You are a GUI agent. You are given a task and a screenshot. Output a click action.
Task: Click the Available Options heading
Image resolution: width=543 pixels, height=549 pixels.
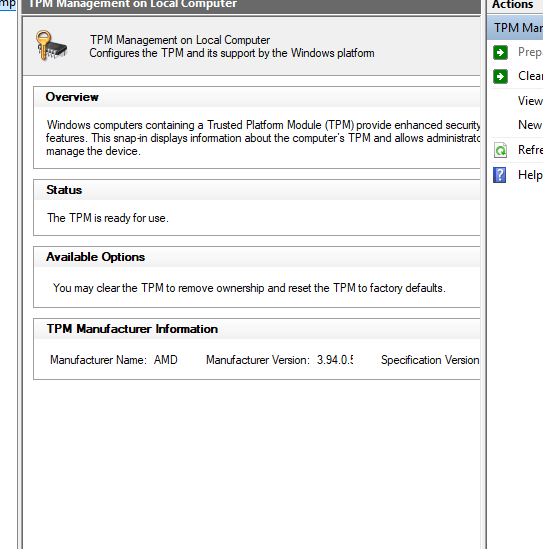(95, 257)
